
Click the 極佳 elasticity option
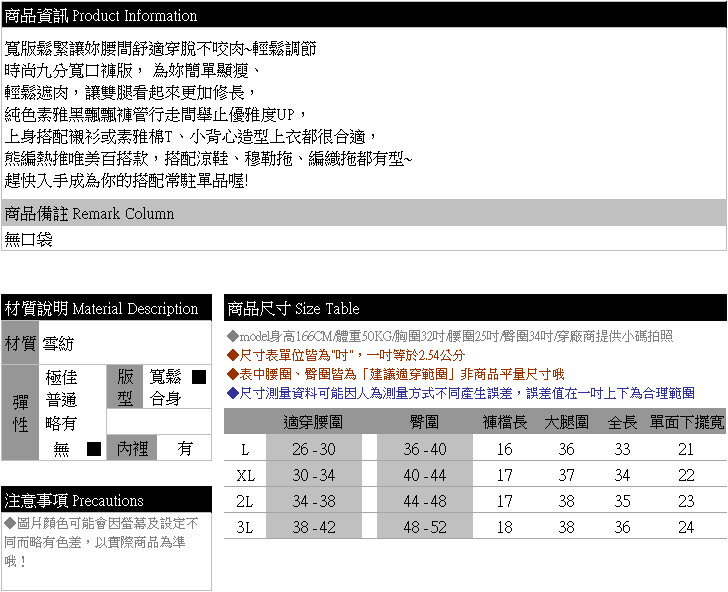[x=61, y=377]
